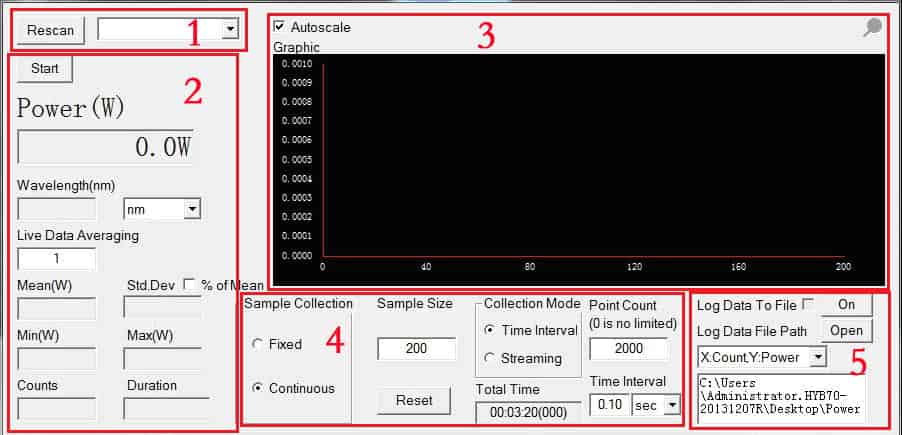Open the device dropdown next to Rescan

click(x=231, y=30)
